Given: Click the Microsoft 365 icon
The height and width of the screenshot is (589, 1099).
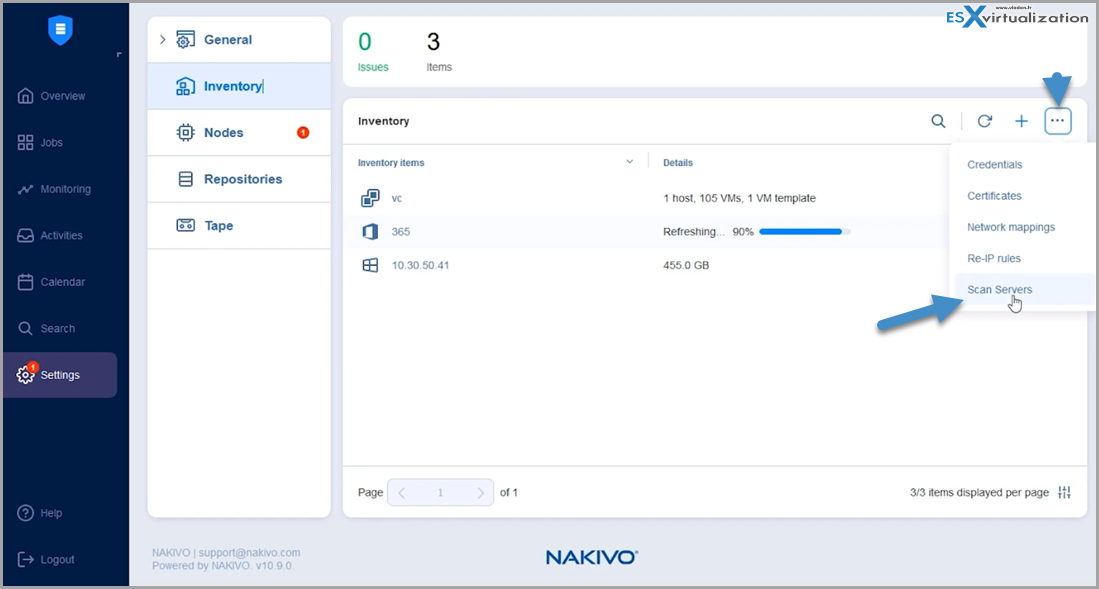Looking at the screenshot, I should (x=370, y=231).
